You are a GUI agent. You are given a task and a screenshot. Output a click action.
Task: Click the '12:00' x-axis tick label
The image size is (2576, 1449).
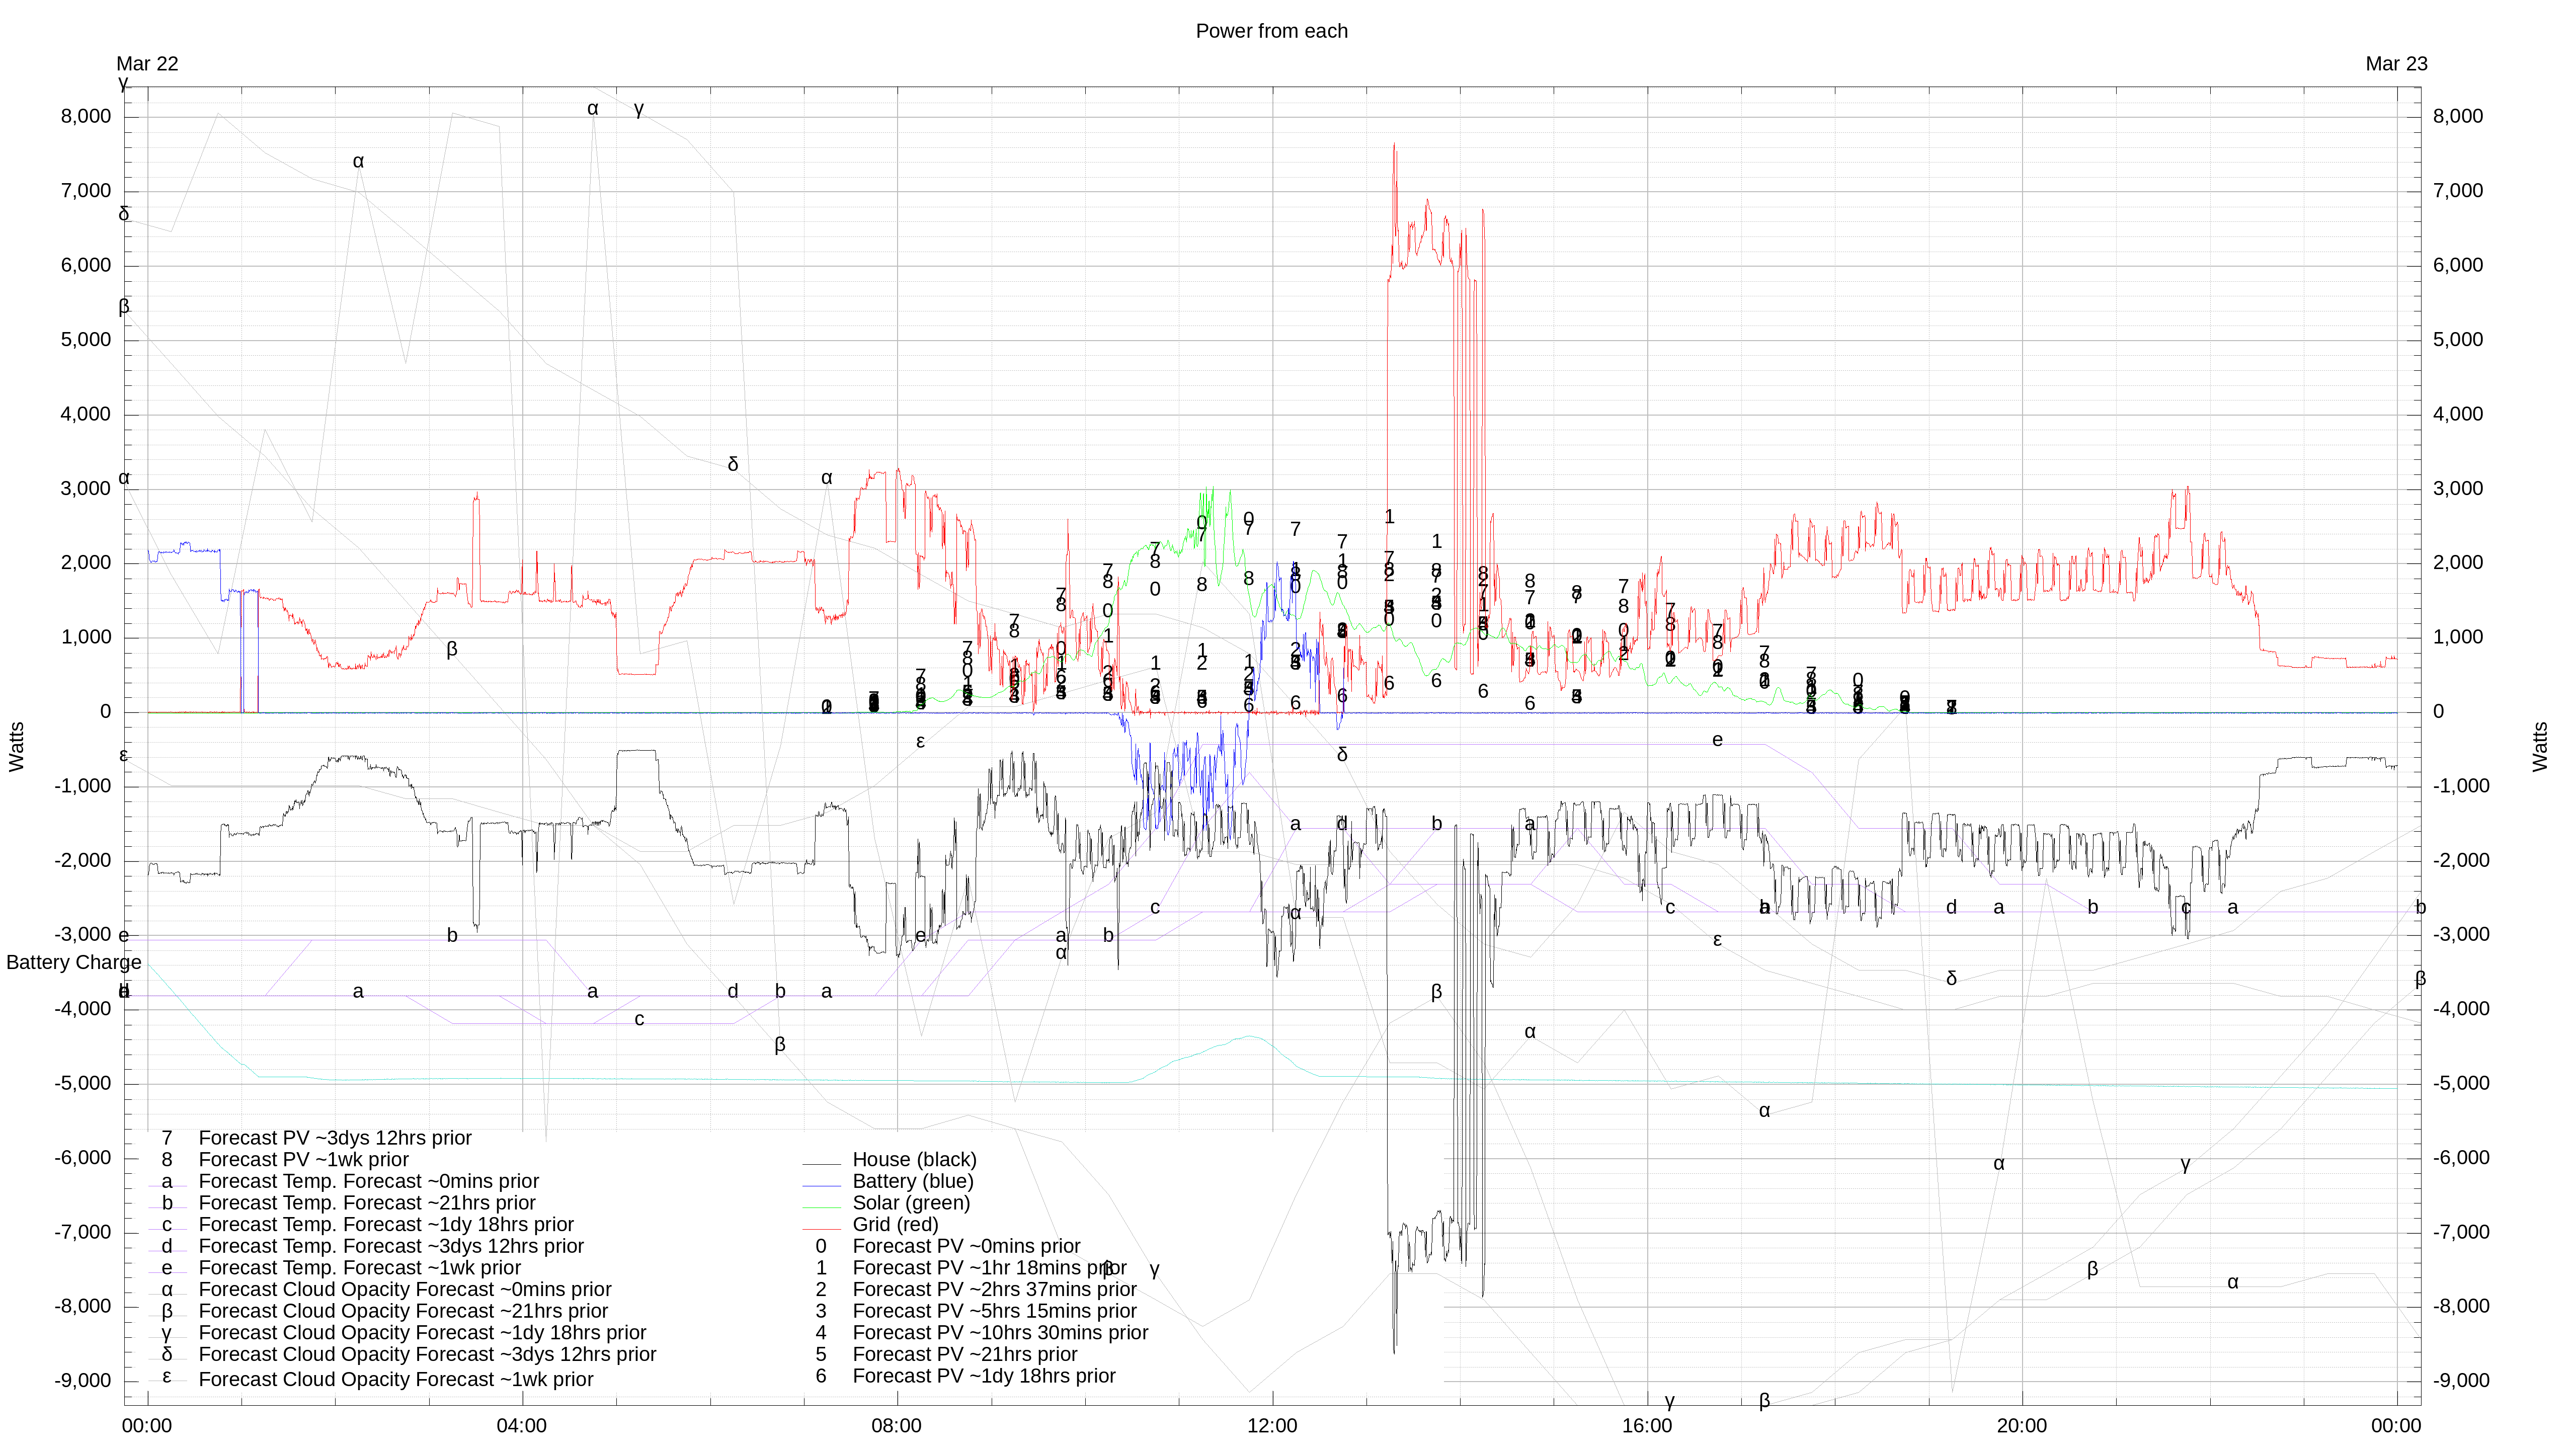pos(1272,1426)
